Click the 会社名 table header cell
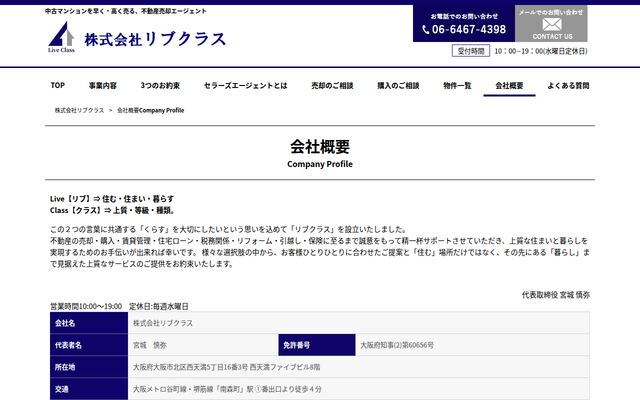 pos(89,323)
